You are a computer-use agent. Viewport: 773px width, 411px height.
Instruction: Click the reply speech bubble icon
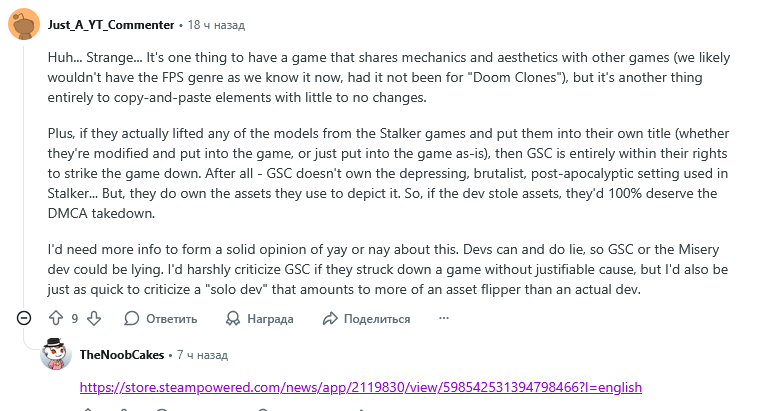tap(131, 318)
